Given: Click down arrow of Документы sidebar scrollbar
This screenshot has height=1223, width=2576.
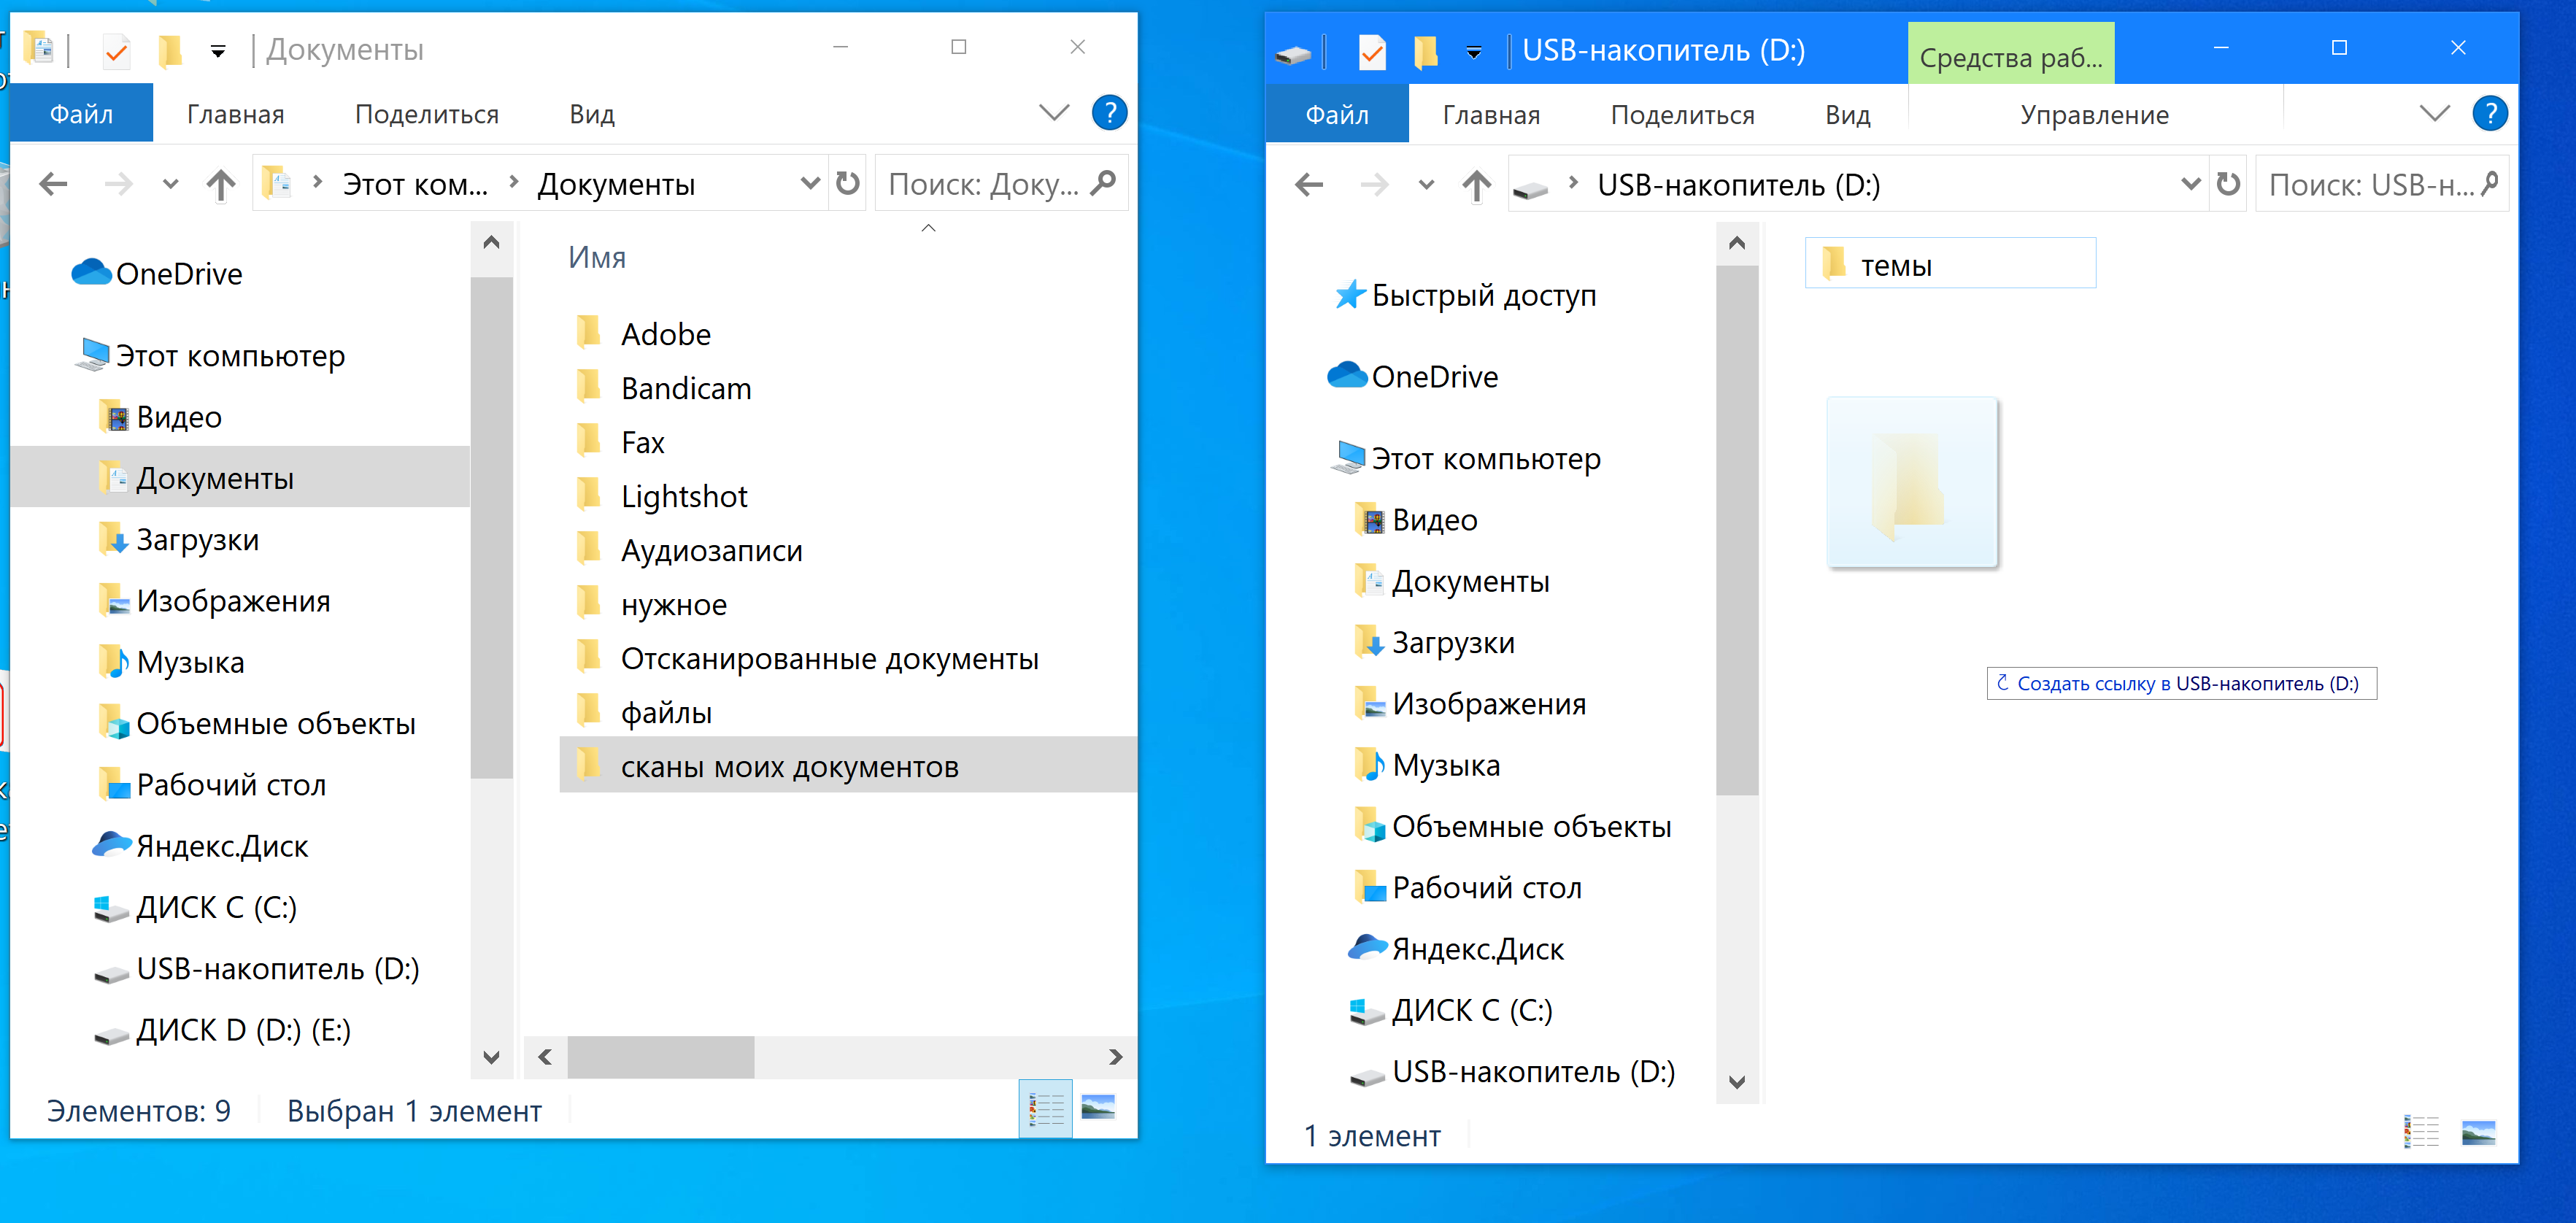Looking at the screenshot, I should (491, 1057).
